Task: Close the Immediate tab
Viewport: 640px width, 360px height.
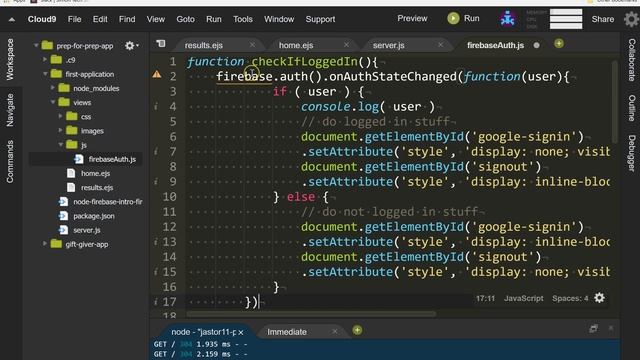Action: pyautogui.click(x=335, y=331)
